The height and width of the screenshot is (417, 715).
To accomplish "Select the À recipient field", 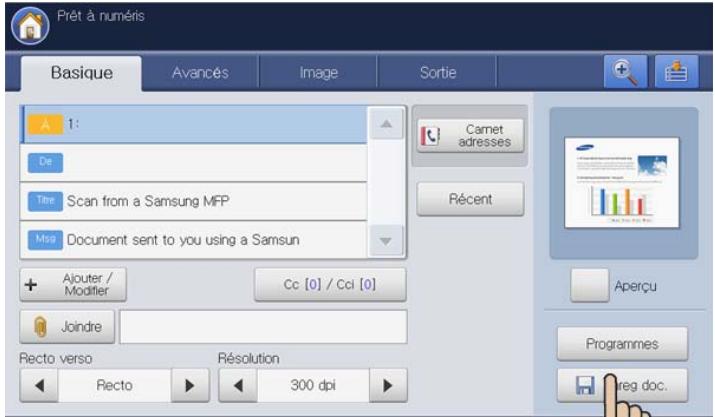I will click(193, 125).
